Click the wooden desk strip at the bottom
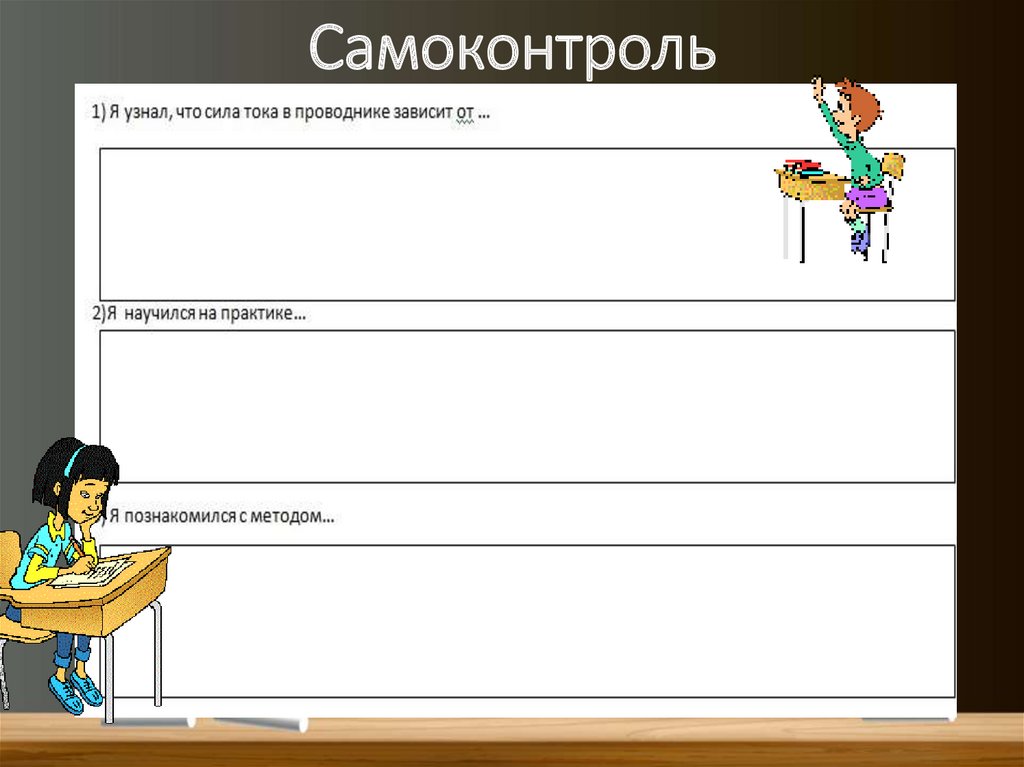The height and width of the screenshot is (767, 1024). (x=512, y=745)
